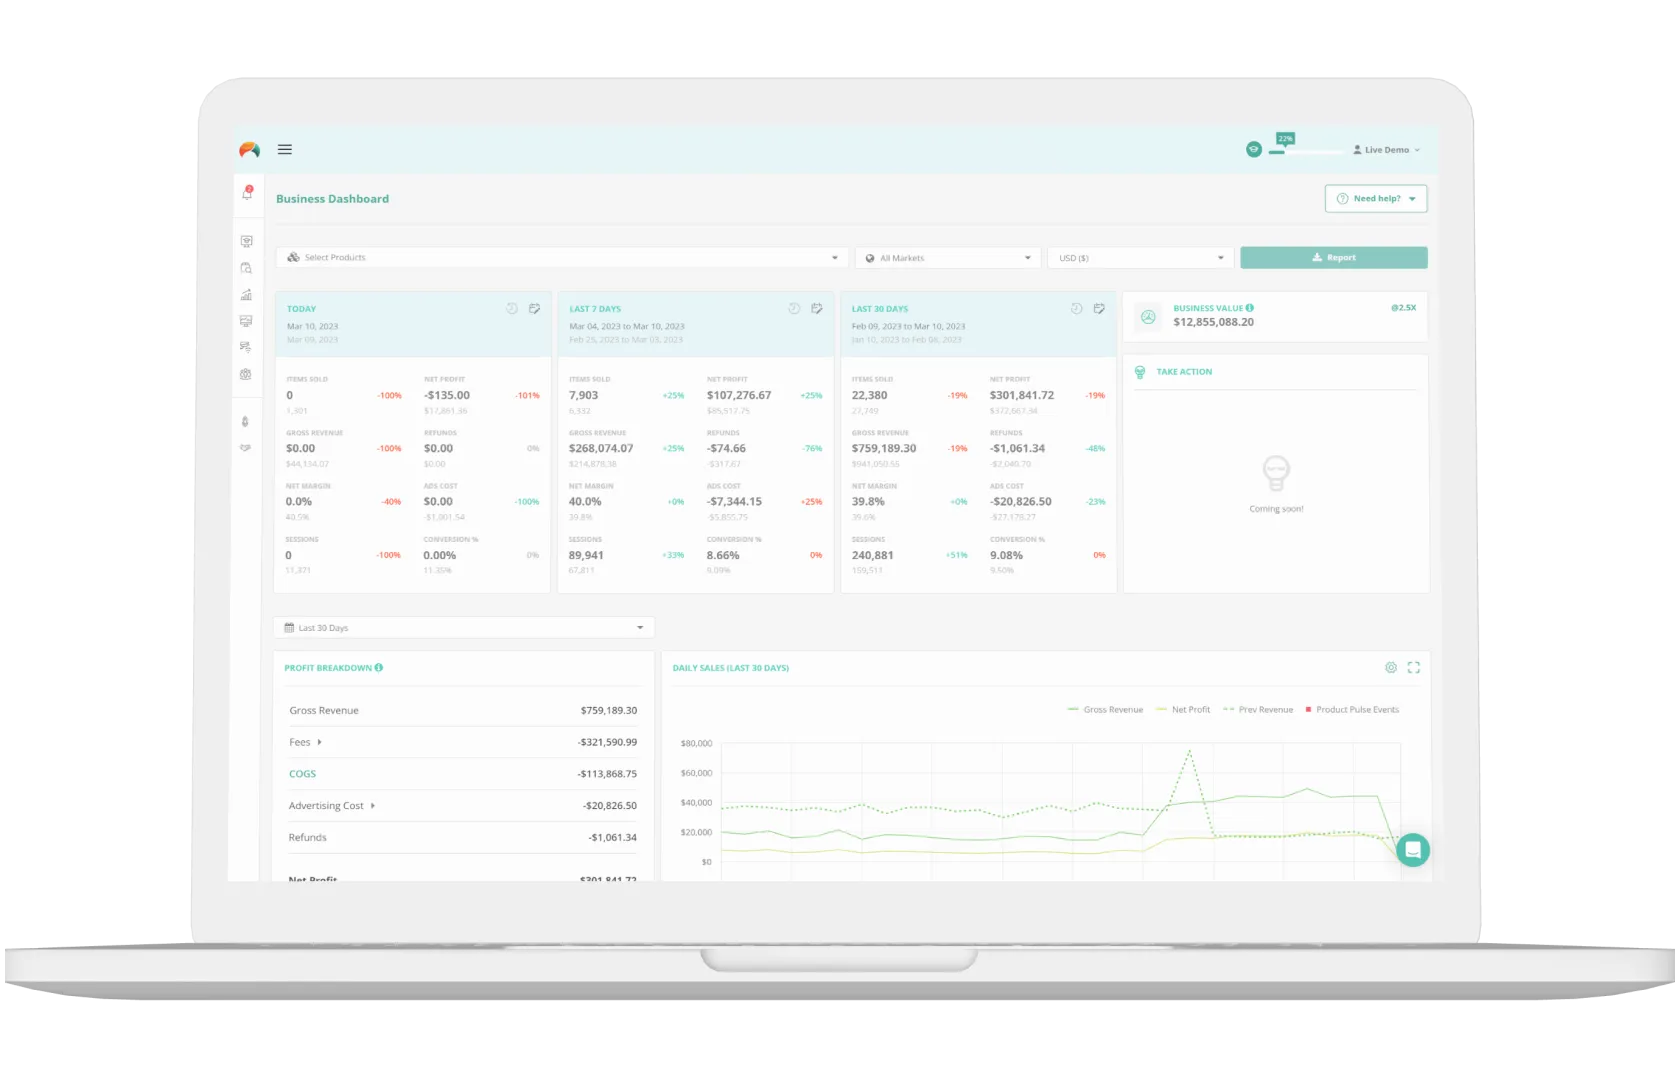Open Live Demo account menu
Image resolution: width=1680 pixels, height=1080 pixels.
[x=1387, y=150]
